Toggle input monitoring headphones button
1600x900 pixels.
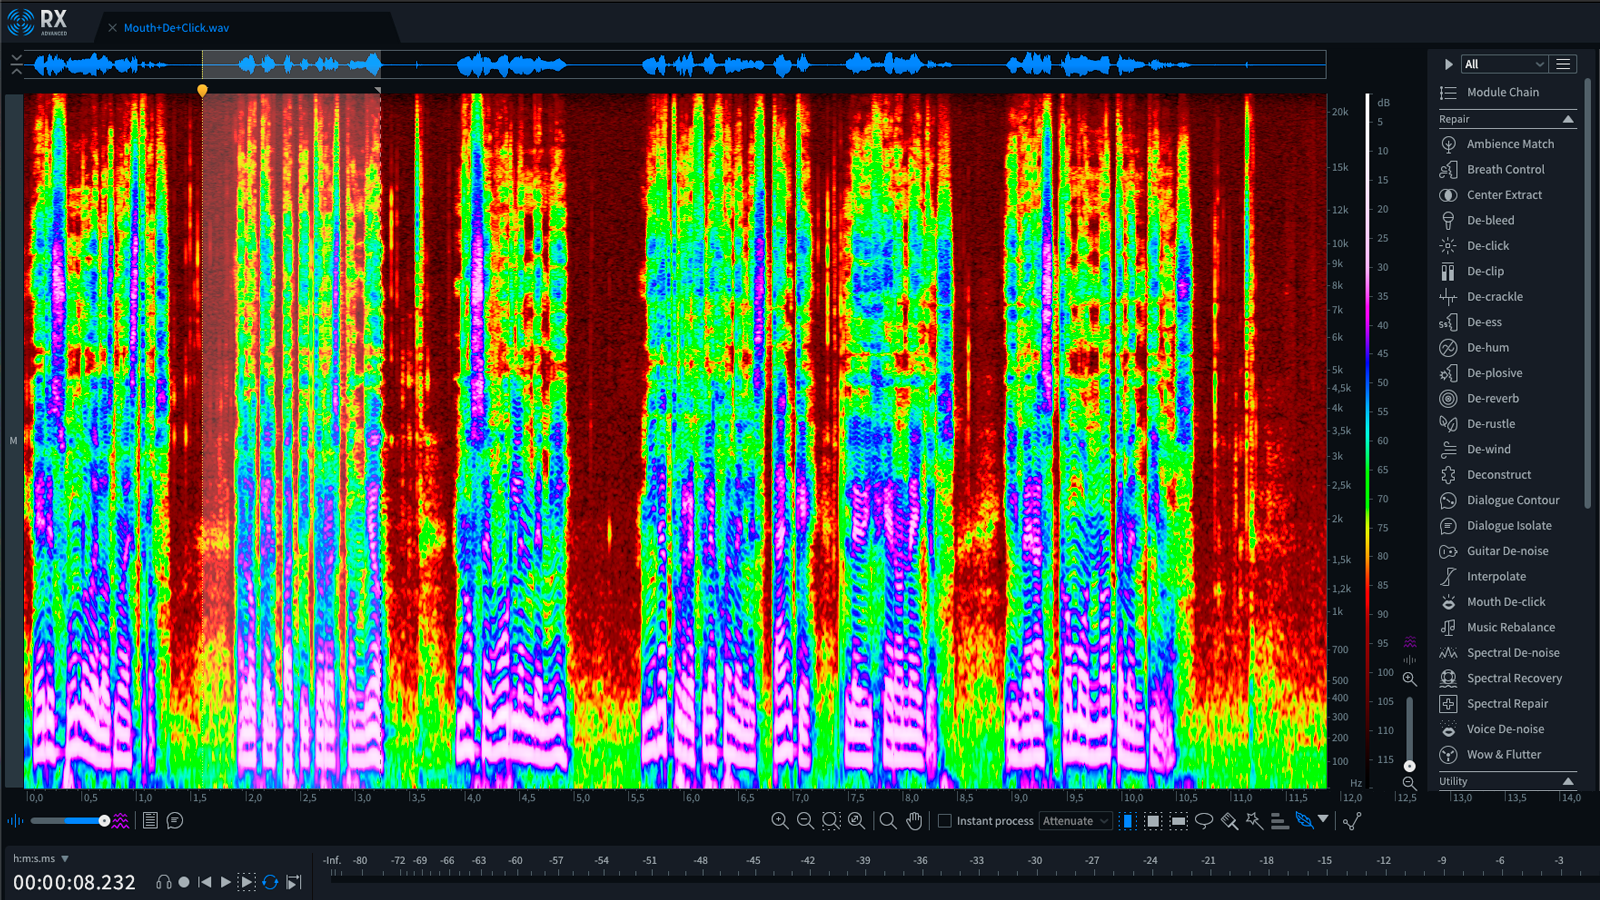coord(164,882)
